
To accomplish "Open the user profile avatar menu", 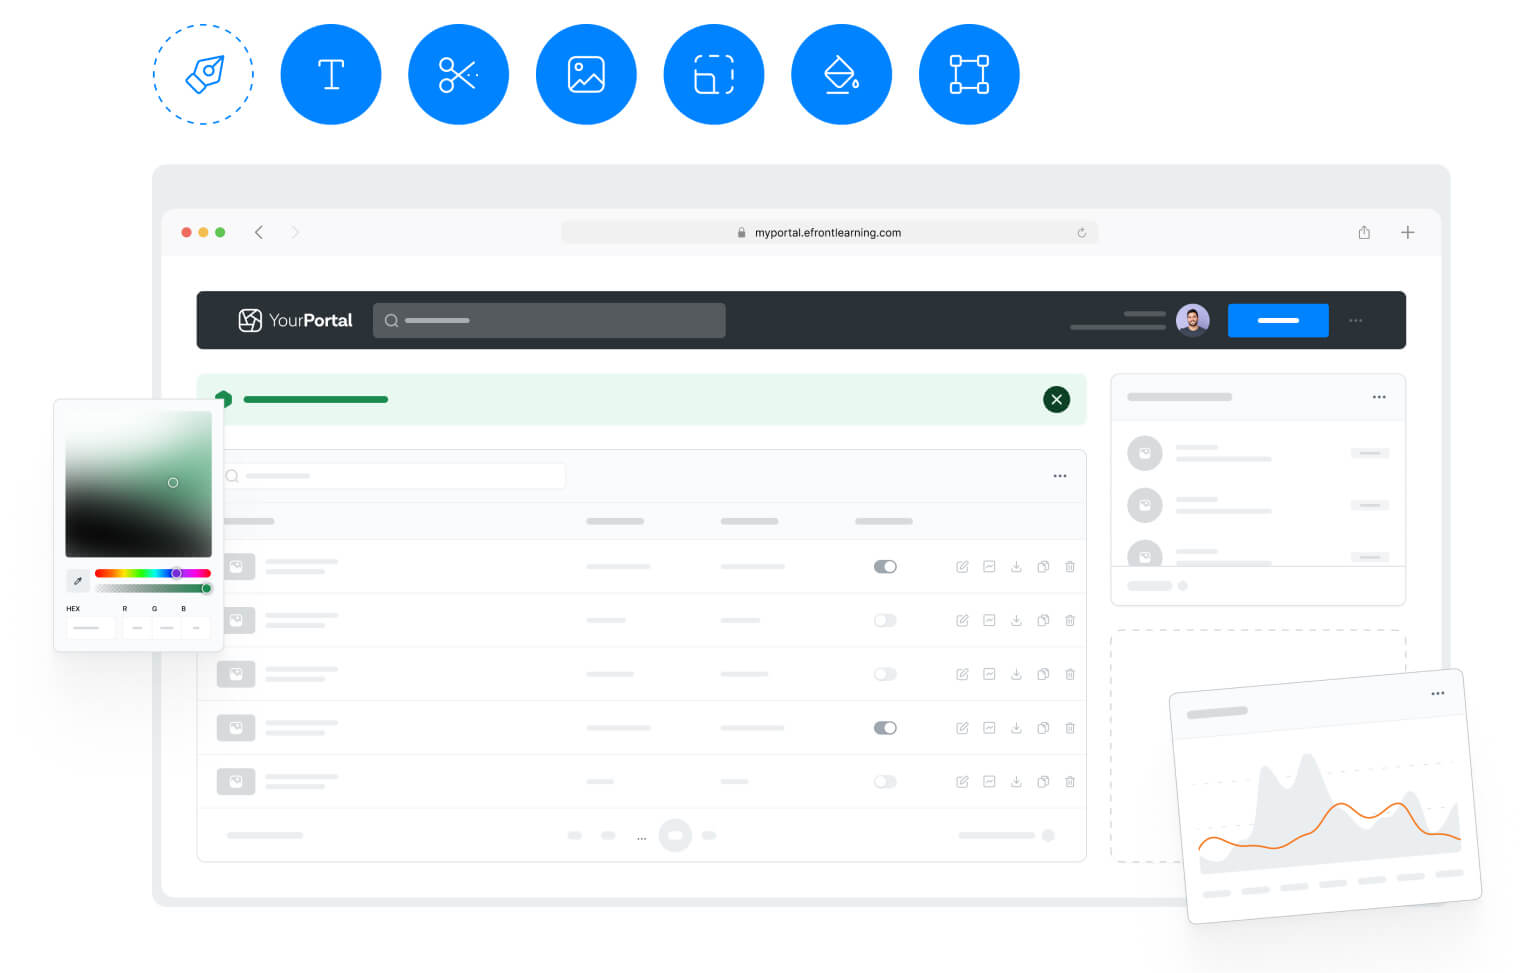I will 1192,320.
